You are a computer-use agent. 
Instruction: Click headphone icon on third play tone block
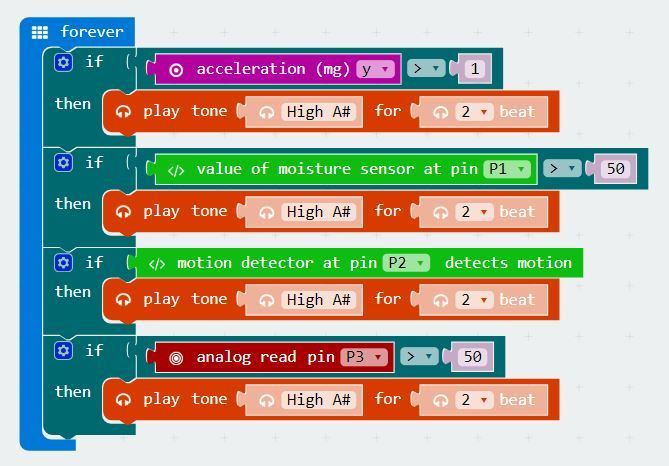[123, 300]
